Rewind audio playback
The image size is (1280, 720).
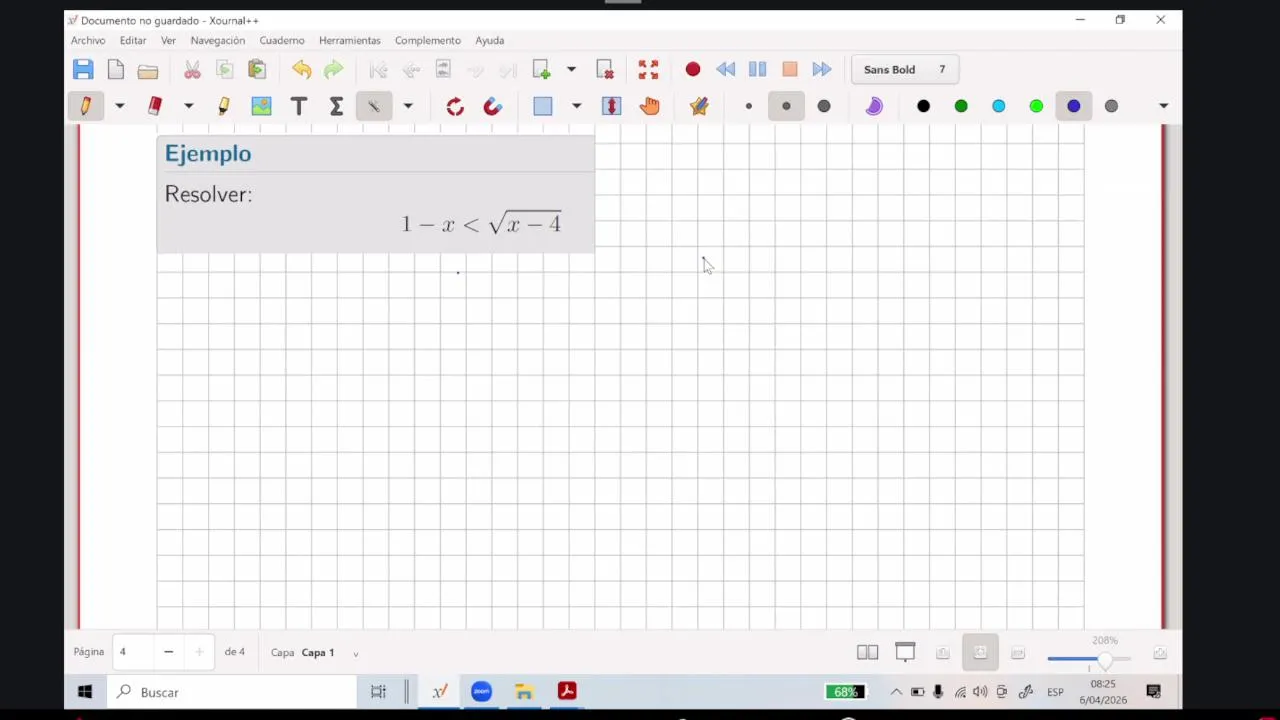(x=726, y=70)
